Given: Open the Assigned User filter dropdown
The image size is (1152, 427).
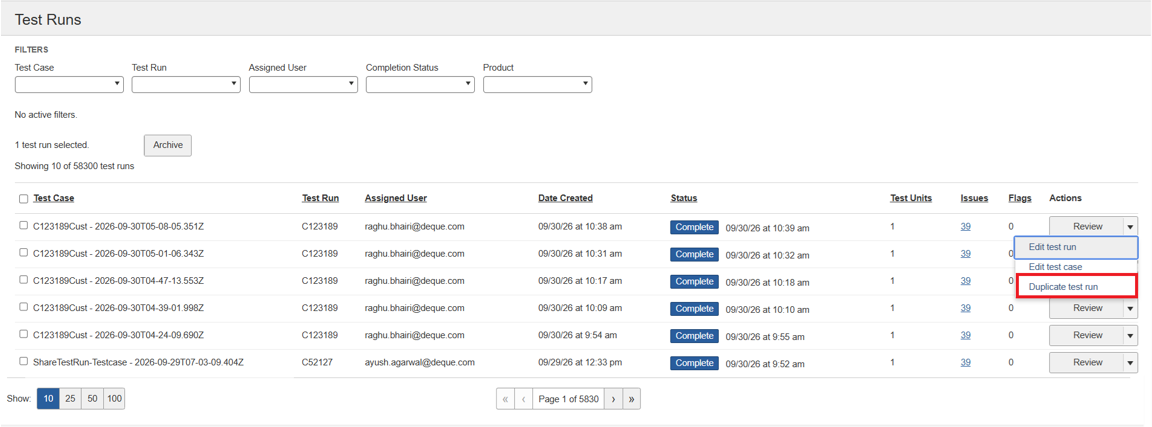Looking at the screenshot, I should pyautogui.click(x=303, y=85).
